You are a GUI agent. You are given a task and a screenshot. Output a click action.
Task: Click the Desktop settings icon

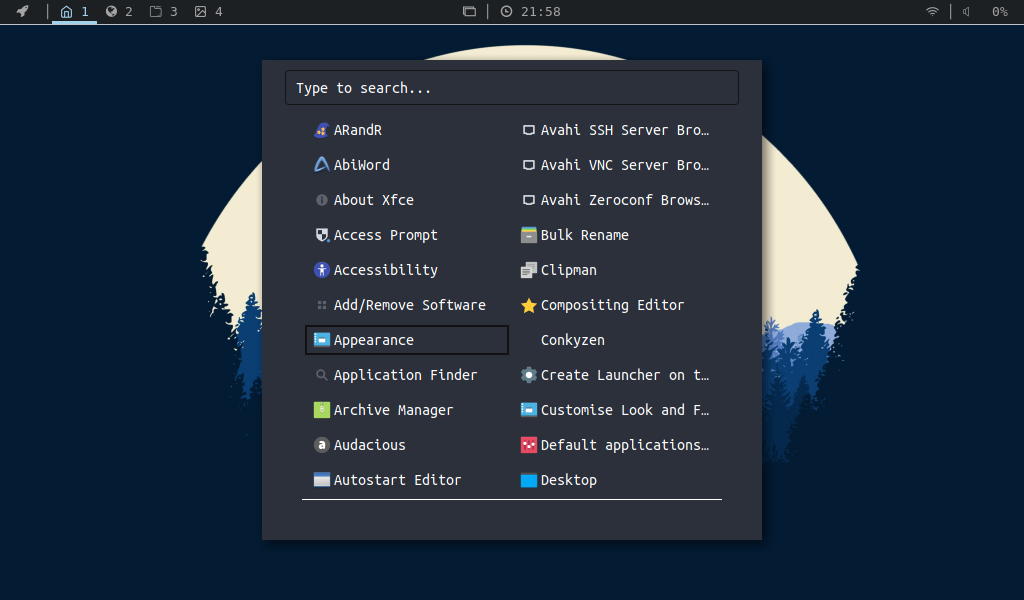tap(528, 480)
